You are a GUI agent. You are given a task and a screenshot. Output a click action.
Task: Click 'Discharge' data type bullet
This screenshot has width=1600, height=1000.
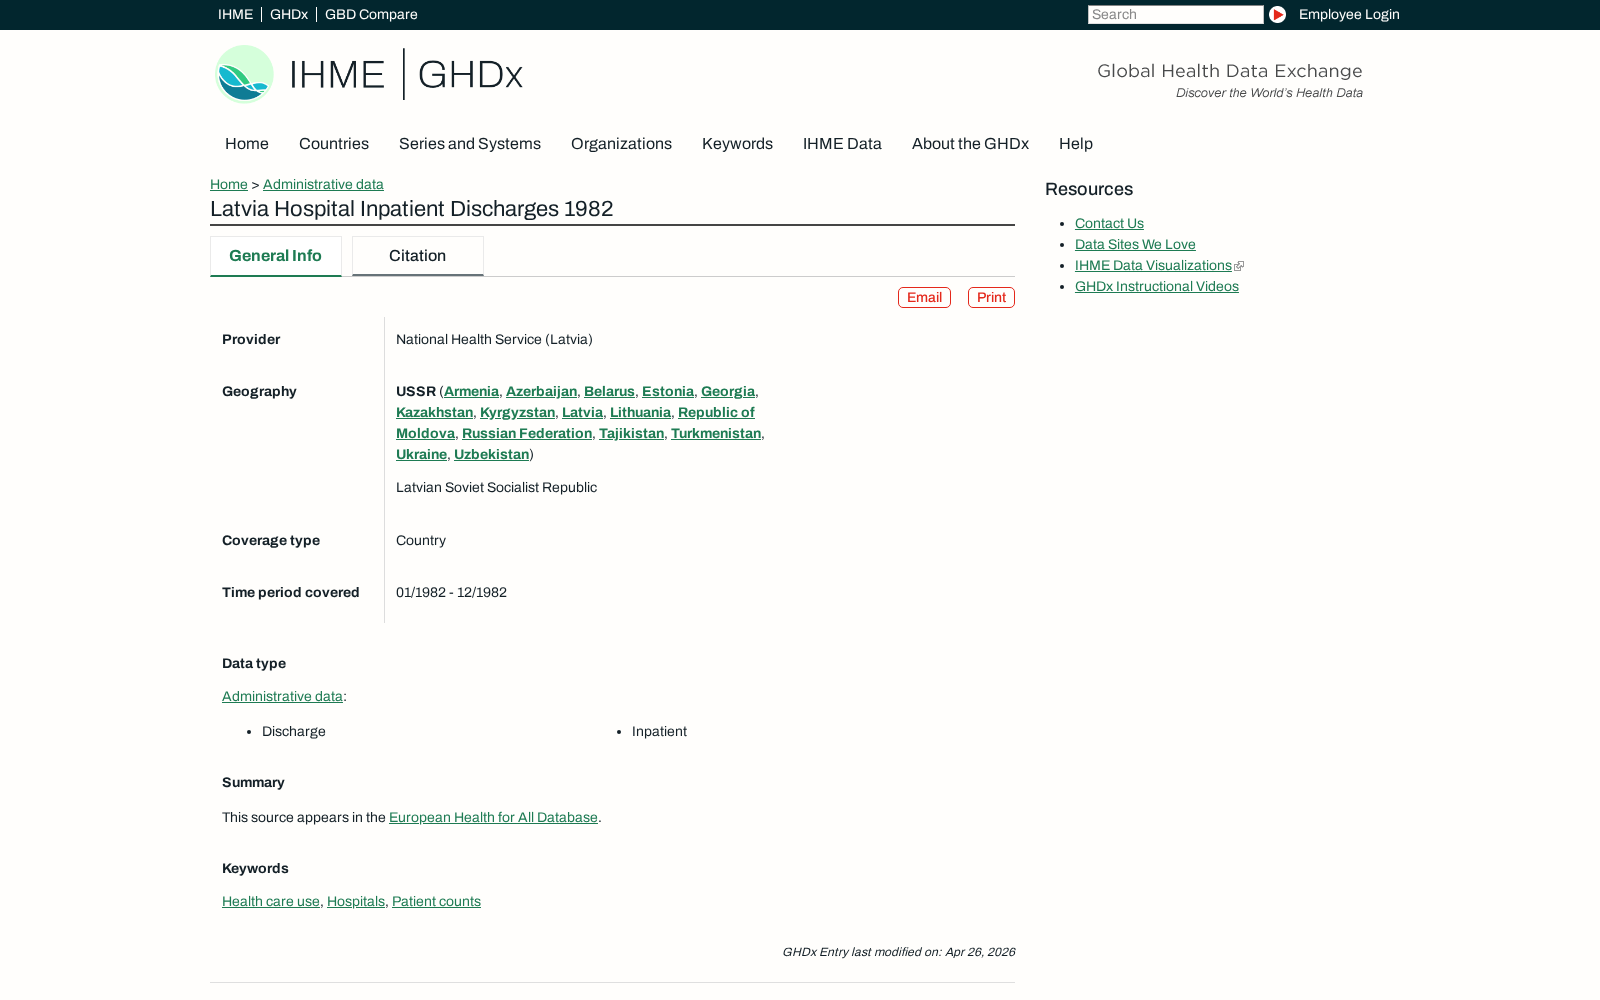click(x=294, y=732)
